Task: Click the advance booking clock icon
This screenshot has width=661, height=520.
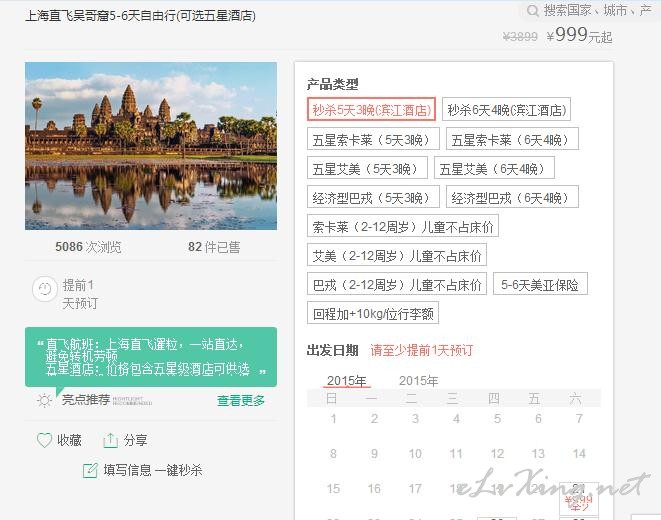Action: point(45,289)
